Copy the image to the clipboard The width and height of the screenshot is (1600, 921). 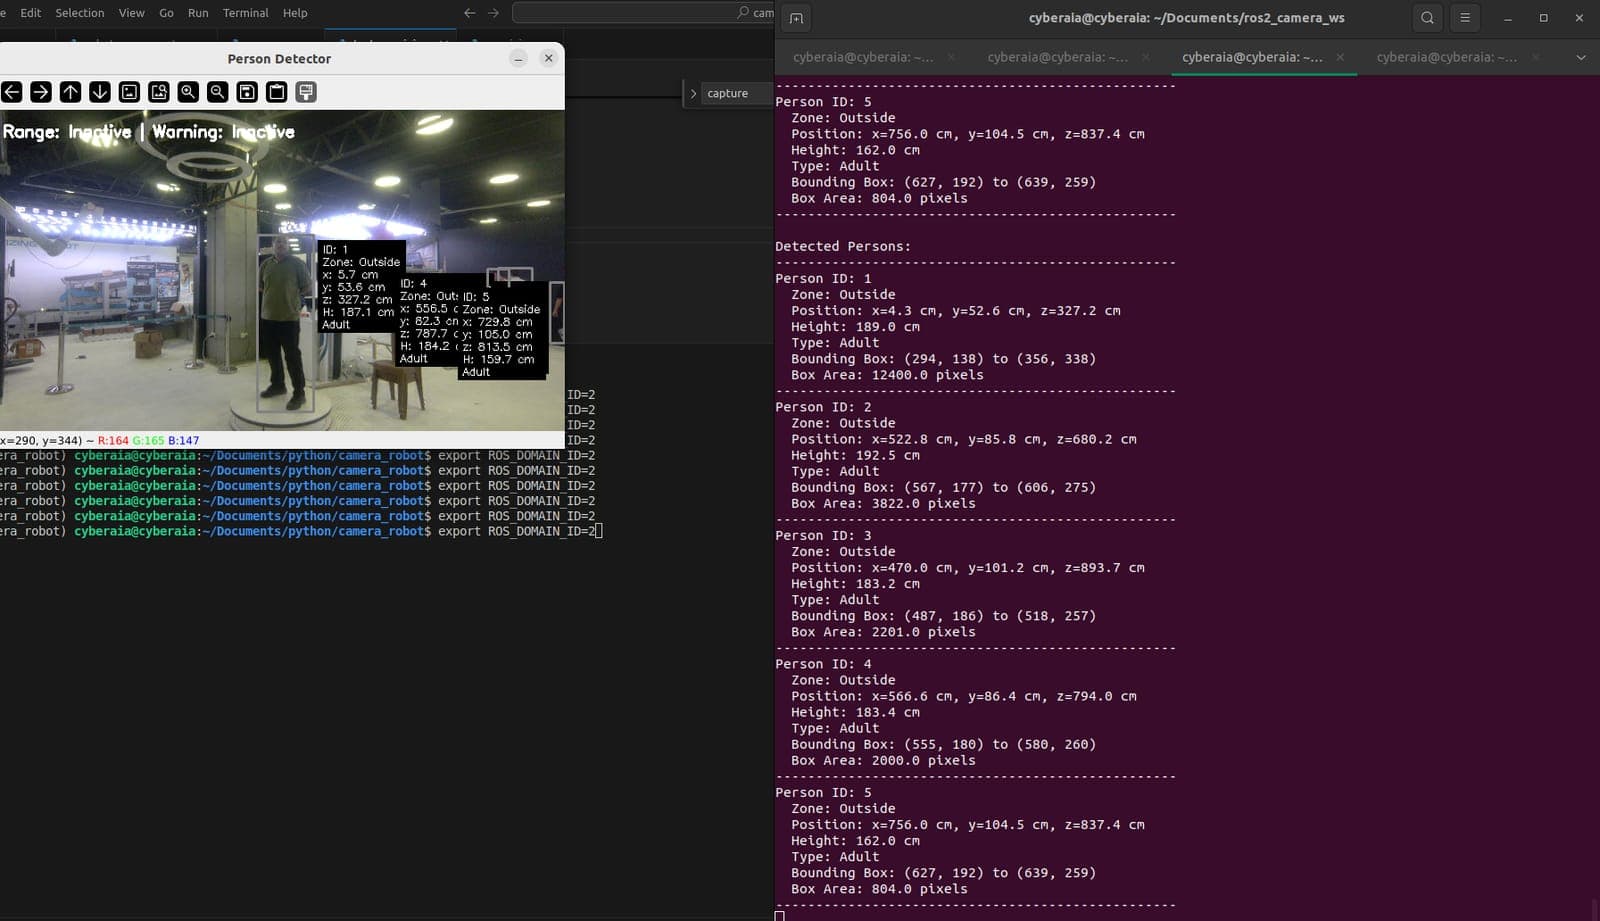pos(277,92)
